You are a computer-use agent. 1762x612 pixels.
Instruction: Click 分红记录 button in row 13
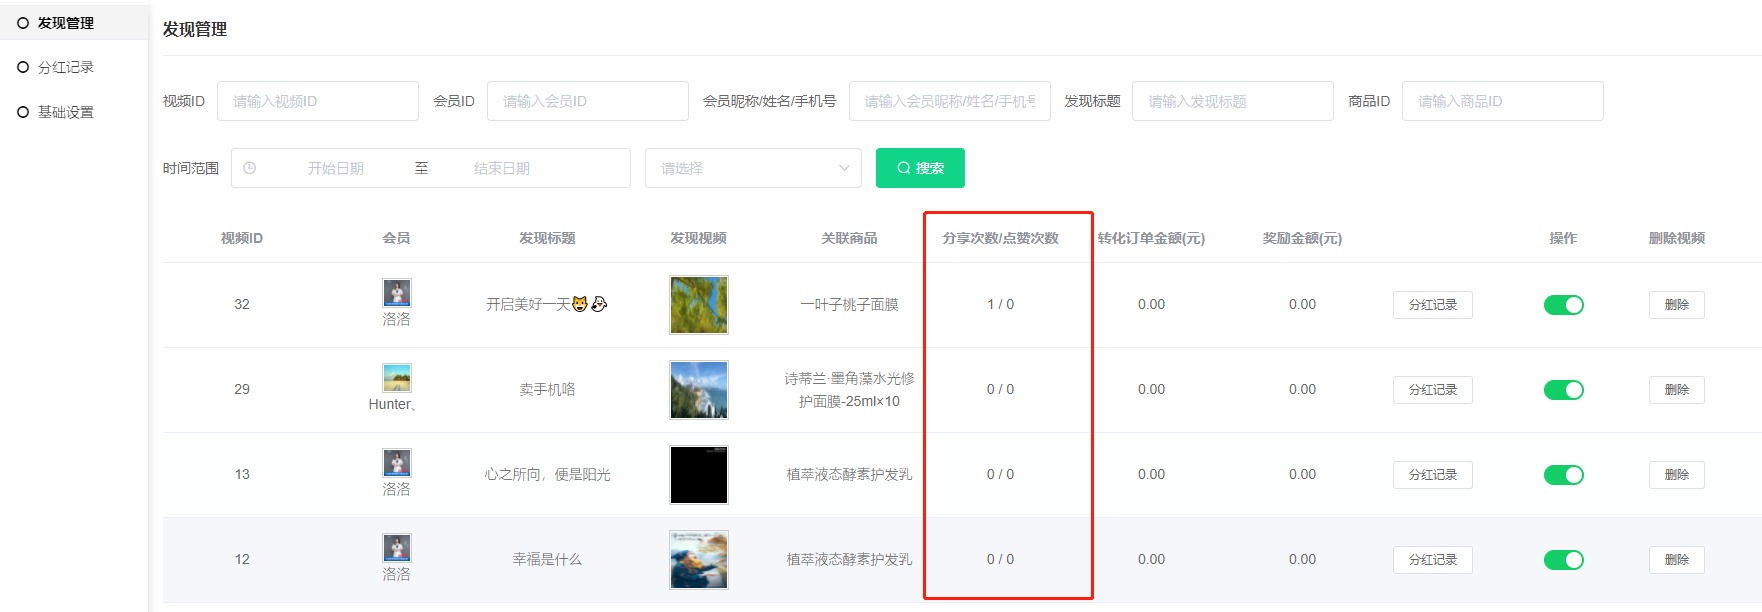coord(1433,475)
